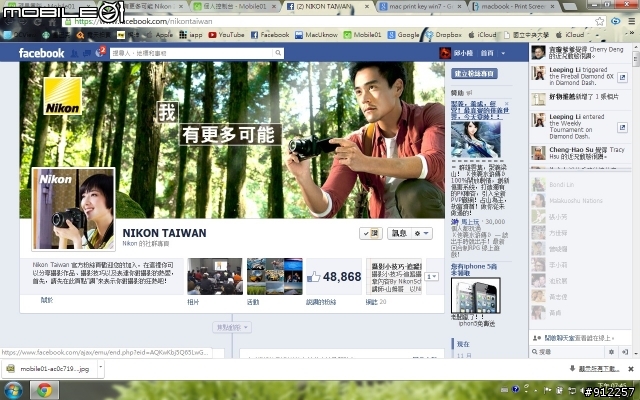Image resolution: width=640 pixels, height=400 pixels.
Task: Click the Facebook people search field
Action: point(192,53)
